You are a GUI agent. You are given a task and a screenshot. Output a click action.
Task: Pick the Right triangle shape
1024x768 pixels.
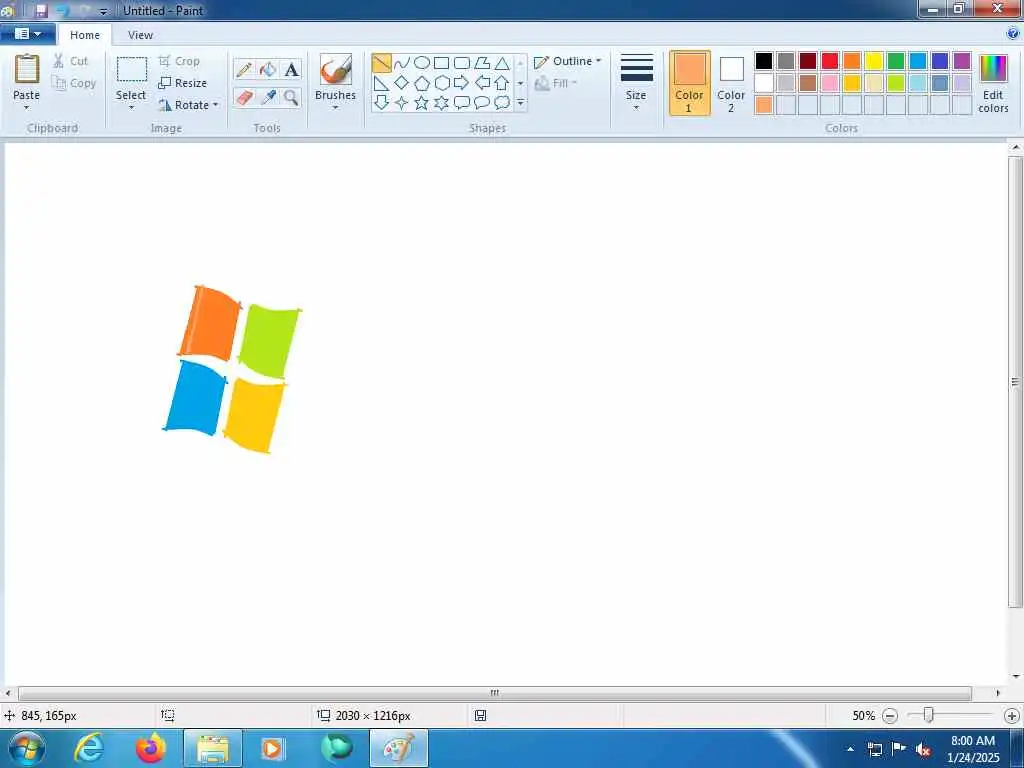point(381,83)
